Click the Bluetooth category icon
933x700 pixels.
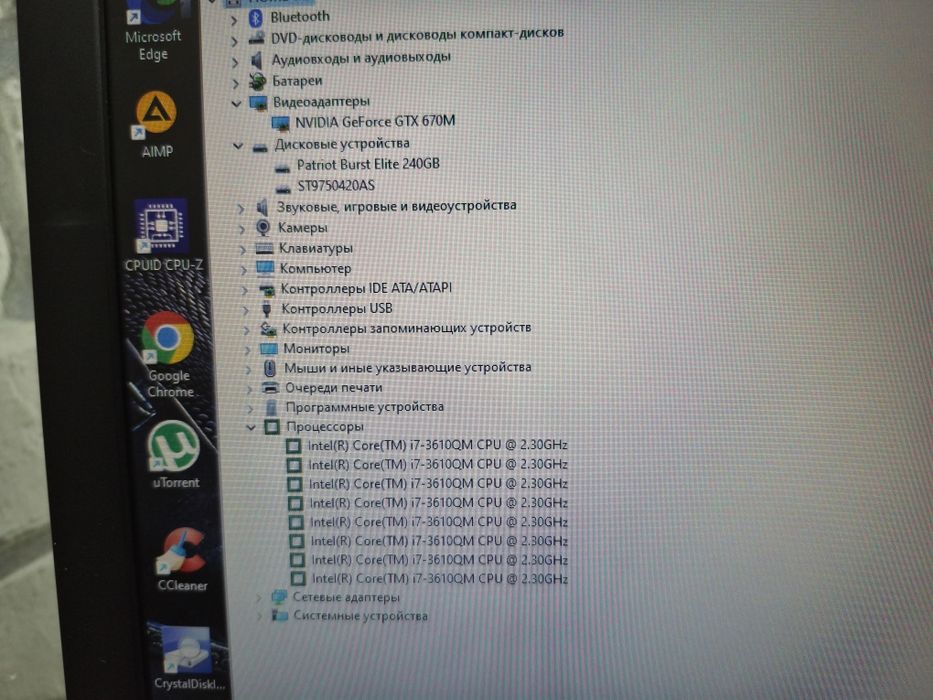click(x=256, y=18)
